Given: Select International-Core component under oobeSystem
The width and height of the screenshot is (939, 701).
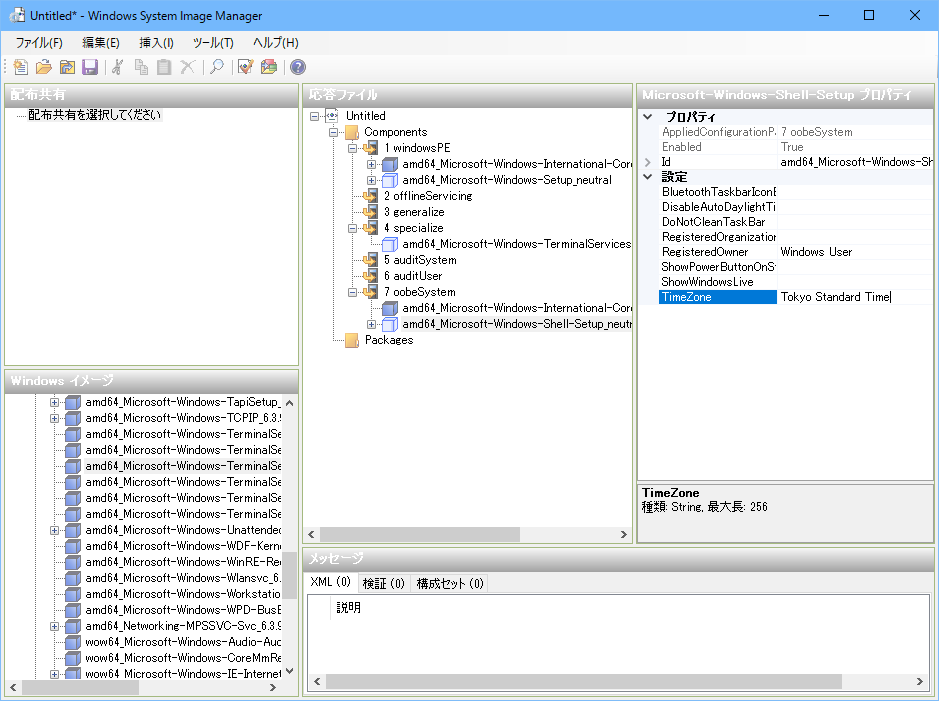Looking at the screenshot, I should click(x=516, y=308).
